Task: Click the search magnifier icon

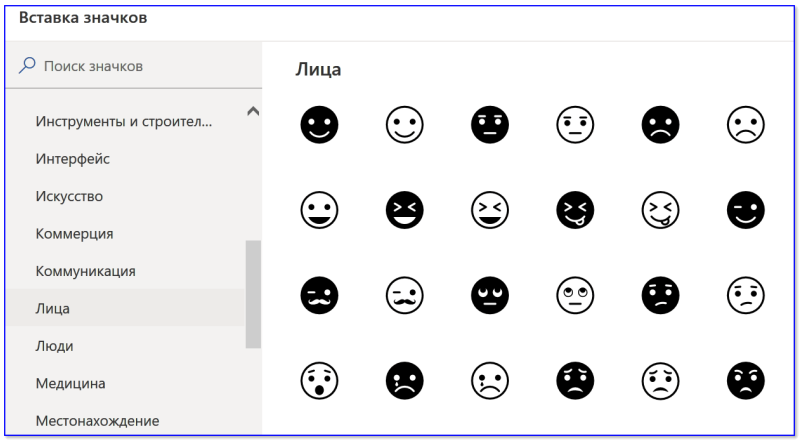Action: tap(27, 65)
